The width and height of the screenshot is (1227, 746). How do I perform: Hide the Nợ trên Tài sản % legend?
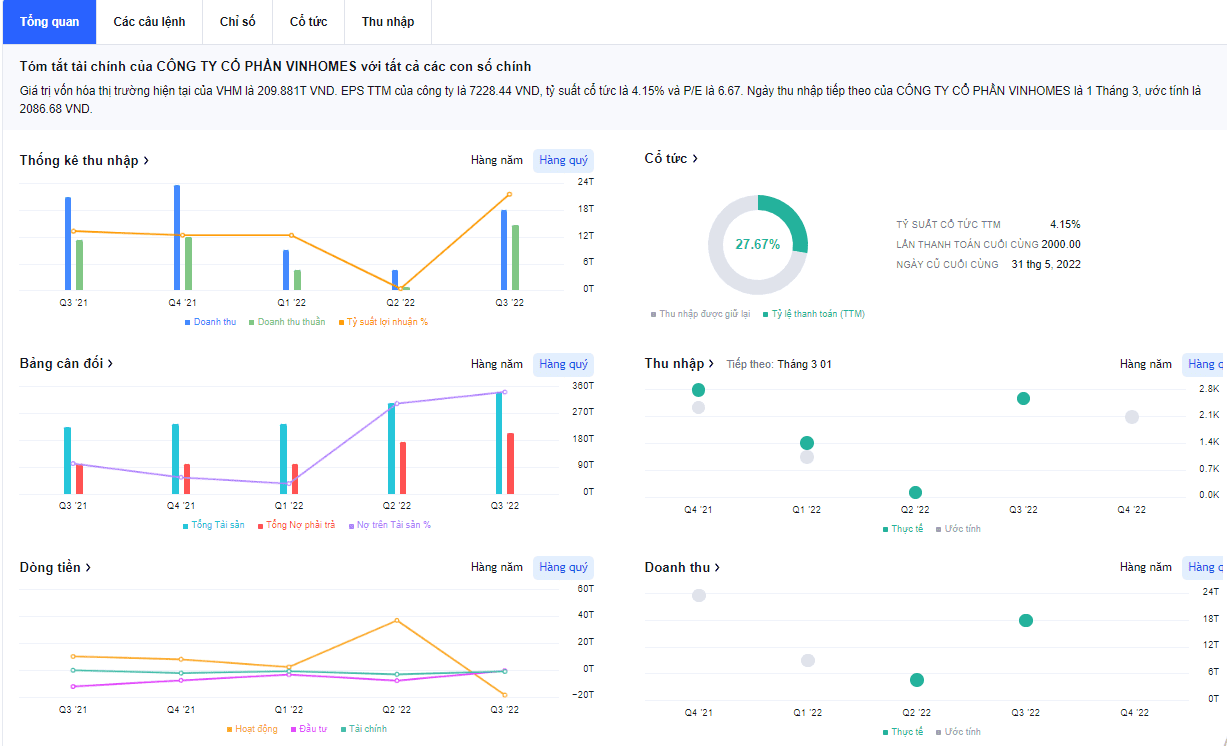390,525
